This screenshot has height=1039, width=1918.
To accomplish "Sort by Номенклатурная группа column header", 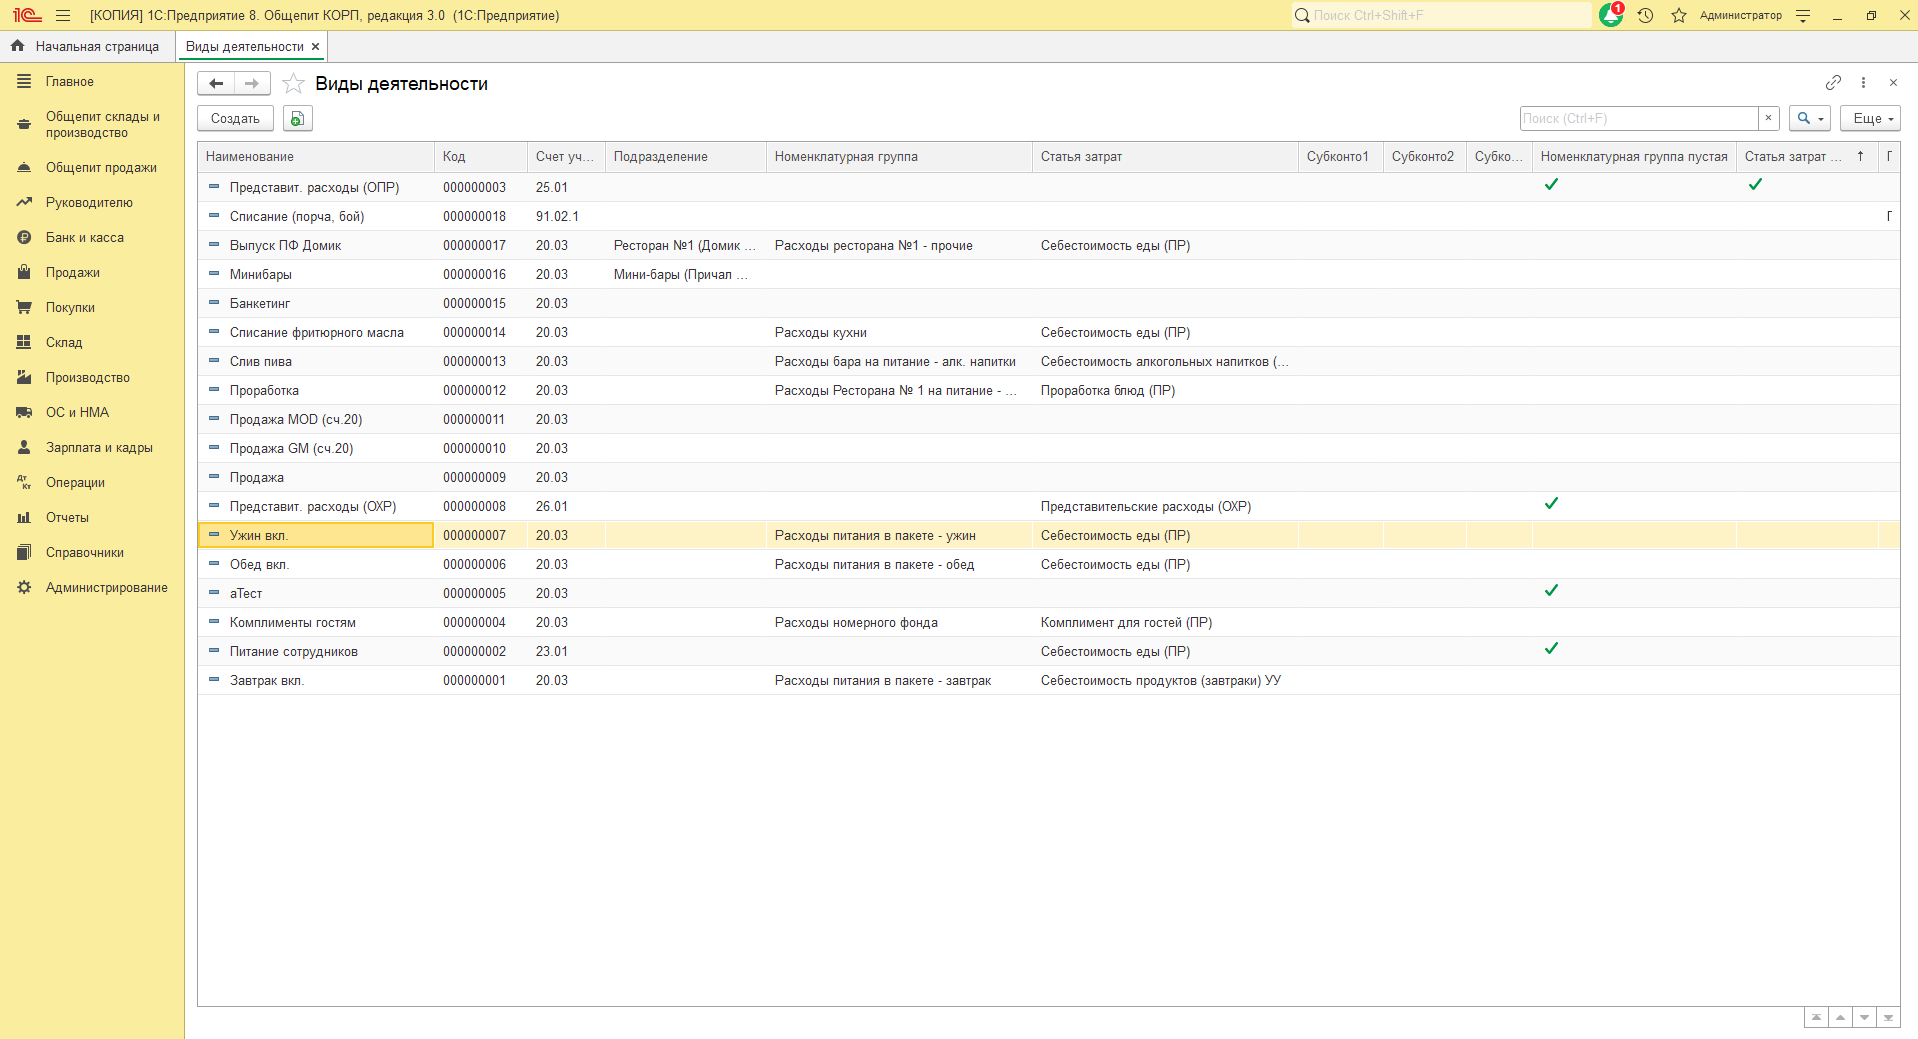I will (x=899, y=157).
